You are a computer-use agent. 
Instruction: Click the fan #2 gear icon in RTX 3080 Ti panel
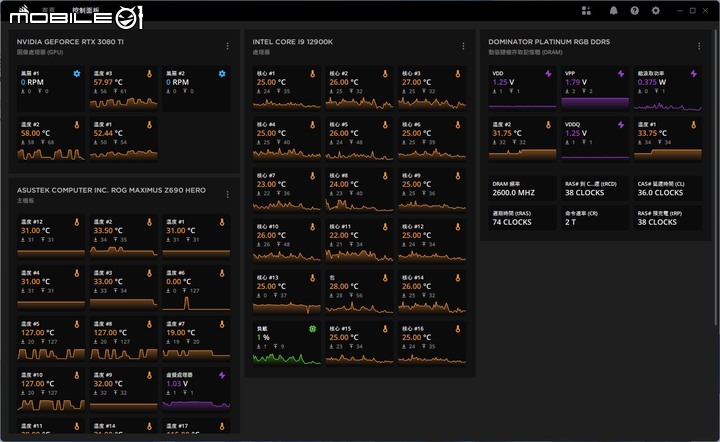[x=222, y=73]
